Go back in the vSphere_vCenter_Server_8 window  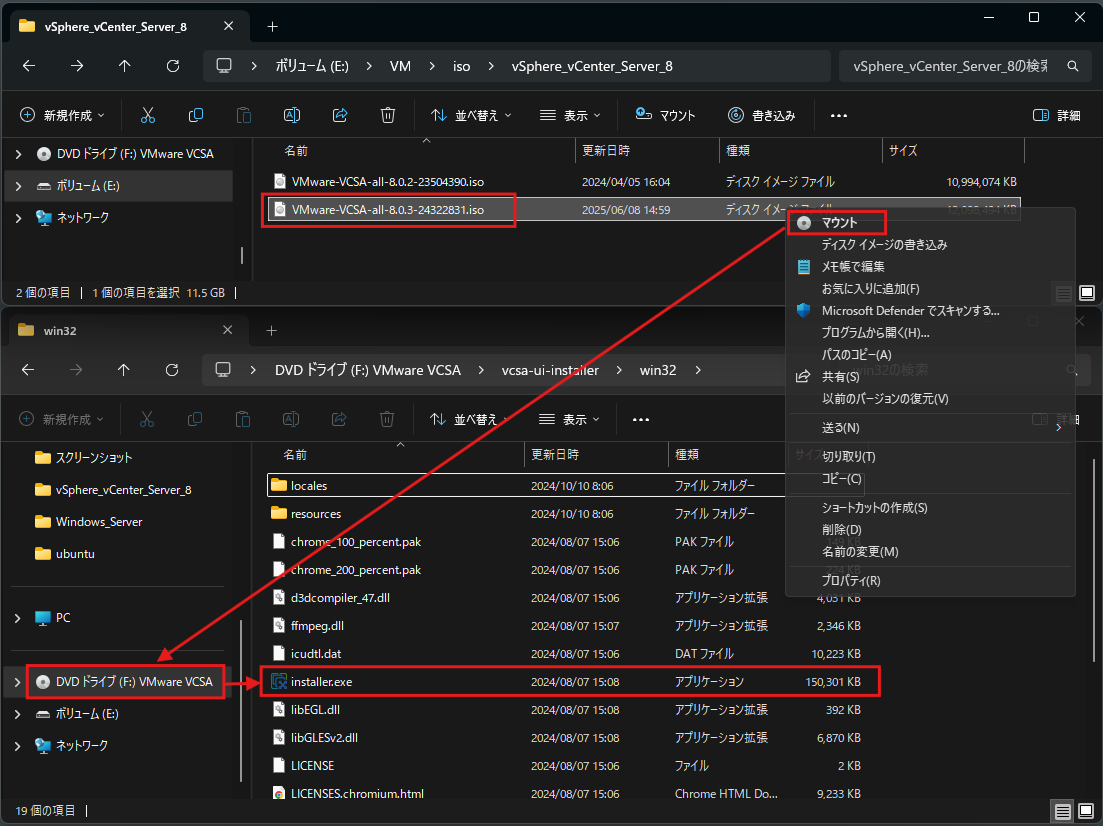[29, 66]
